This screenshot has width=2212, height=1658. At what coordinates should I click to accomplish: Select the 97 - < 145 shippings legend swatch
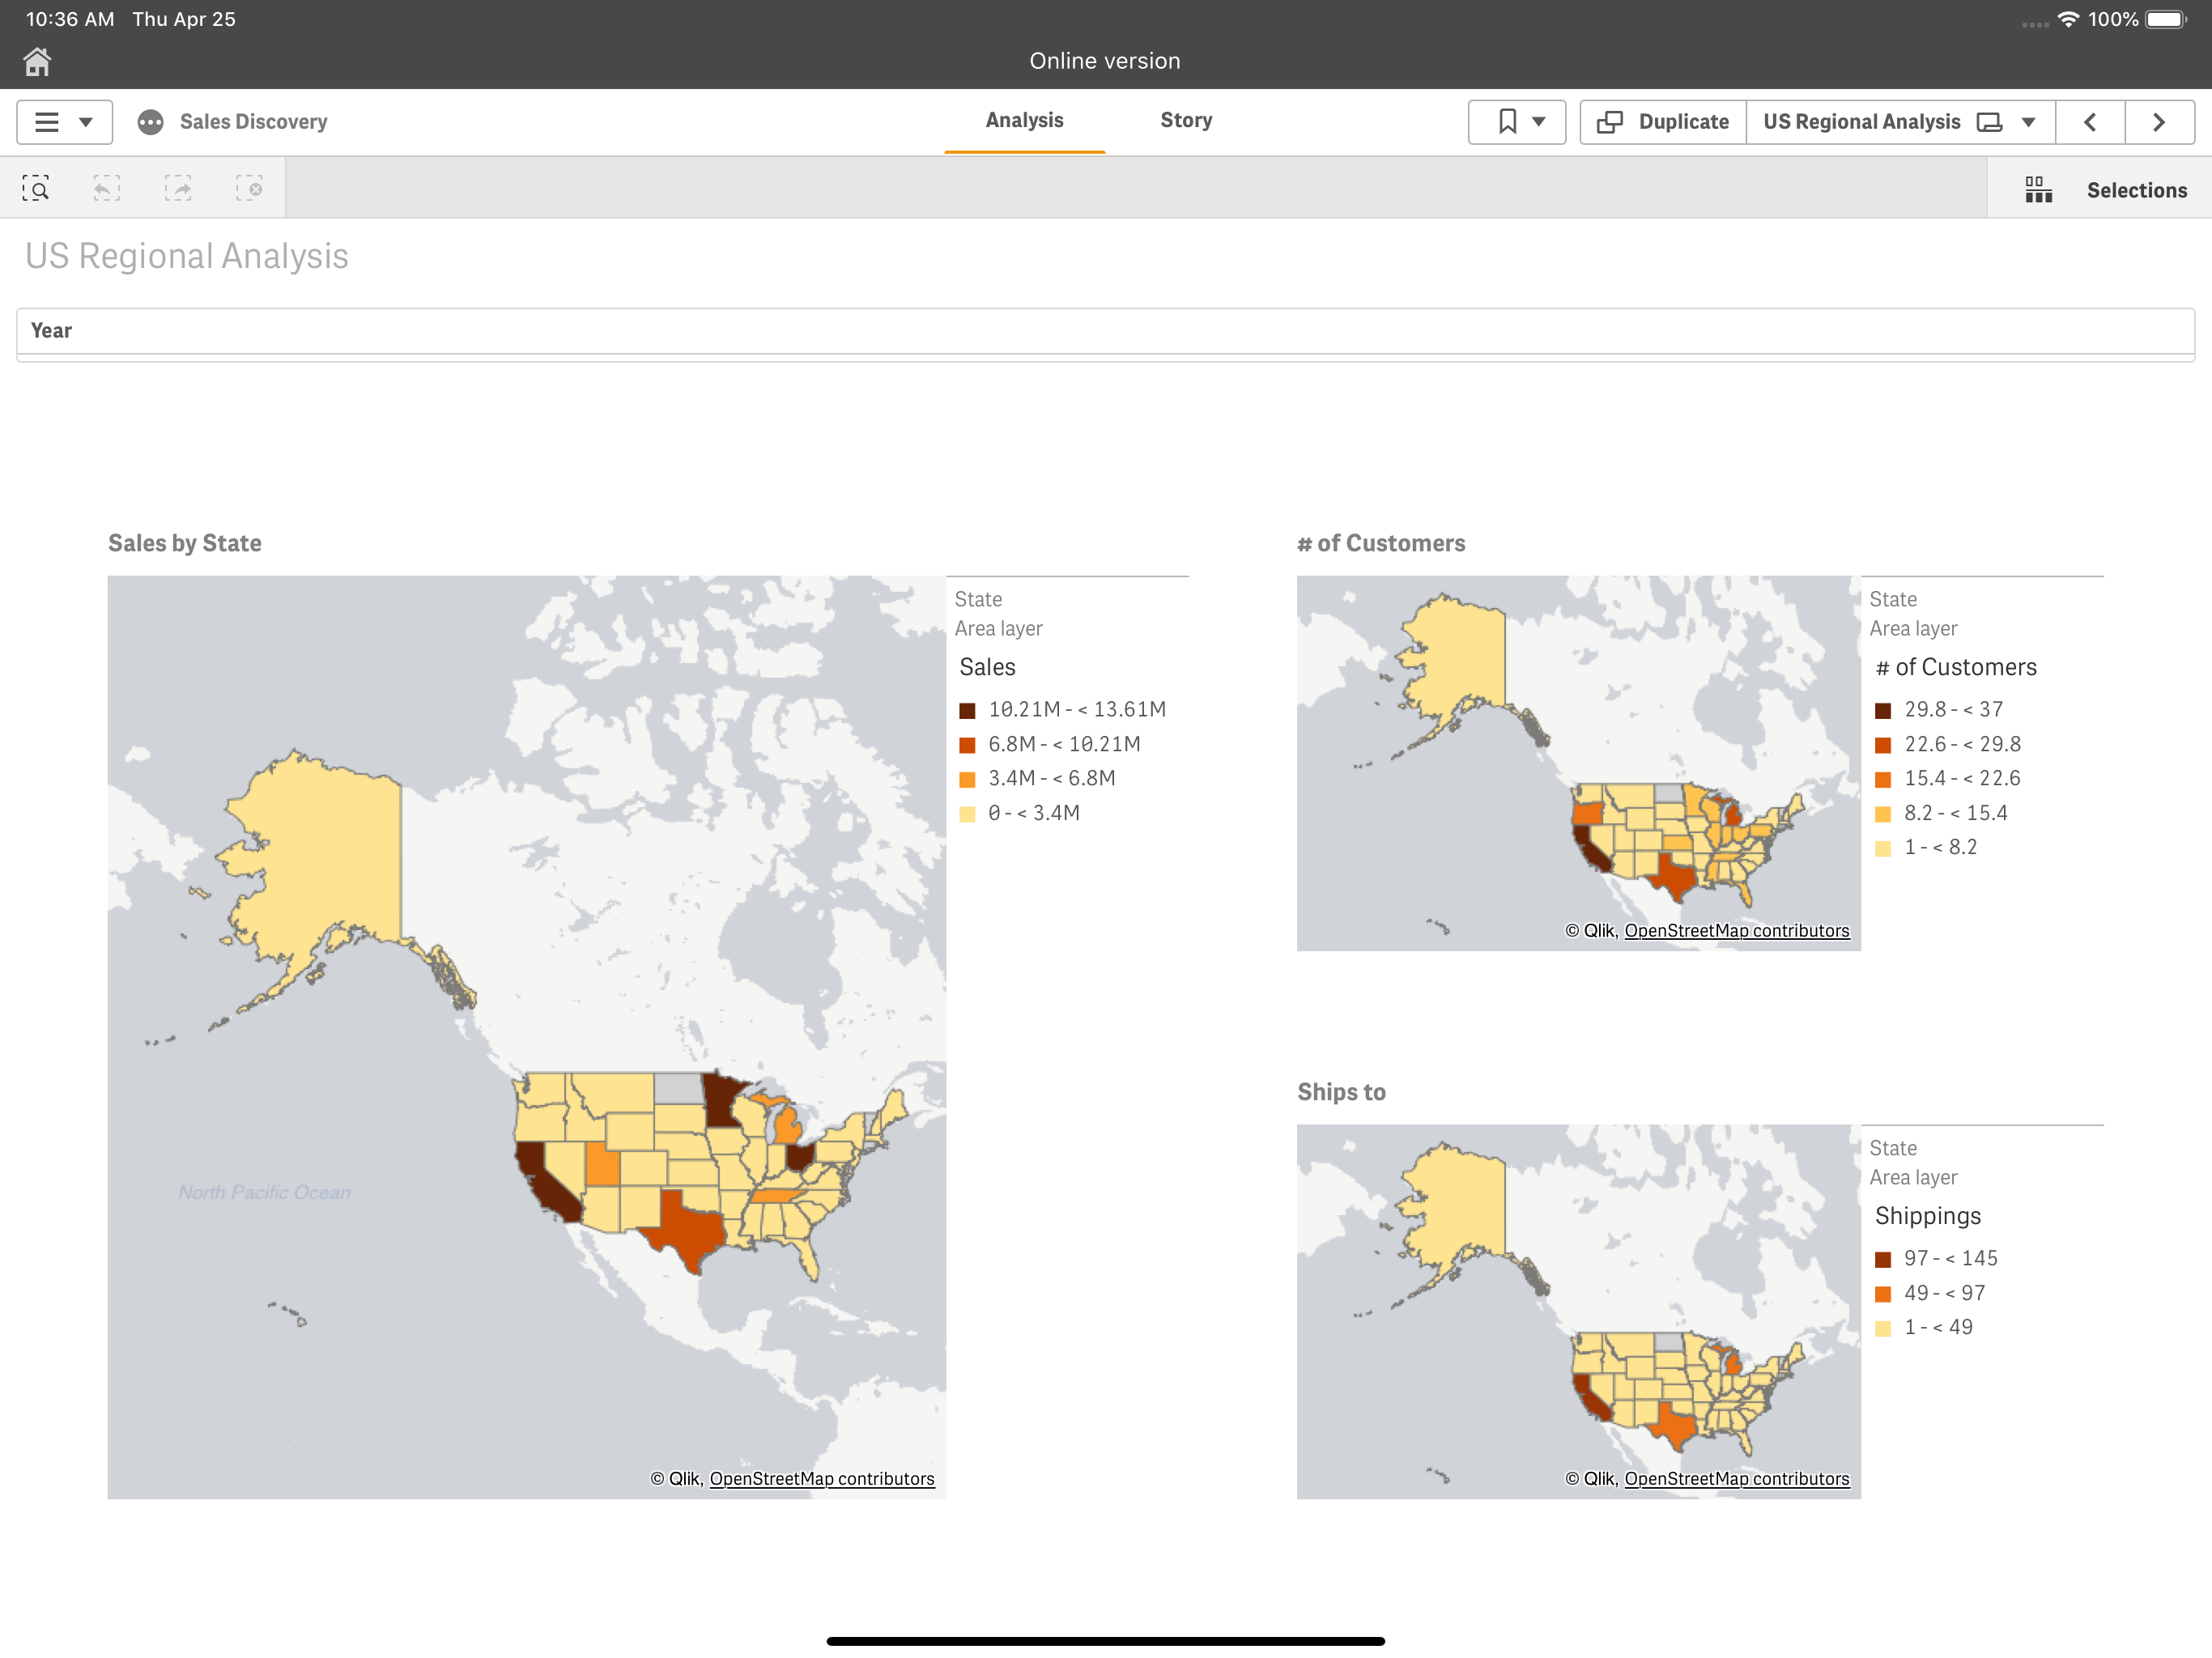click(1883, 1260)
